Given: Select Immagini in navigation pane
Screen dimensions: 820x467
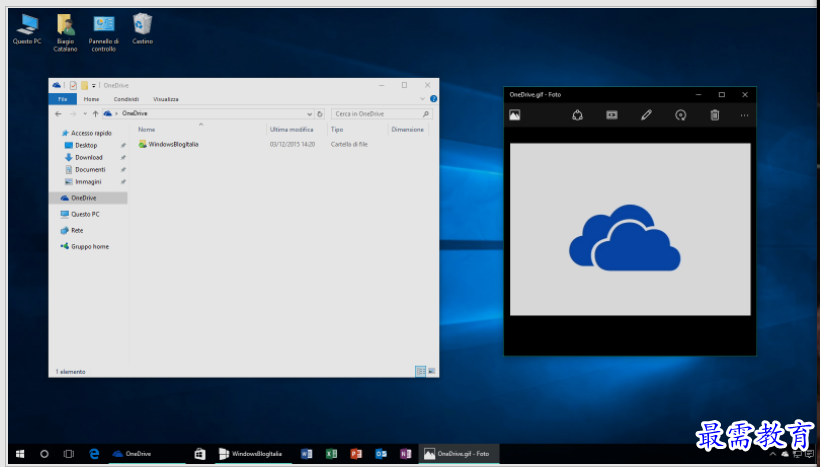Looking at the screenshot, I should 83,182.
